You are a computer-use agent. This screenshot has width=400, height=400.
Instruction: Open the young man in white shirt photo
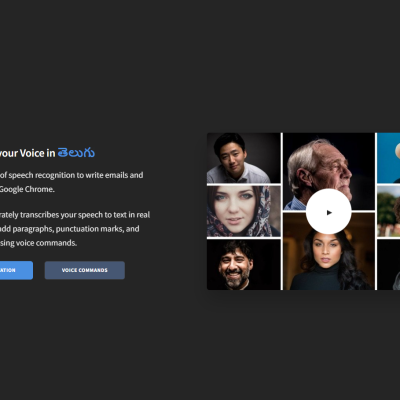pyautogui.click(x=244, y=158)
